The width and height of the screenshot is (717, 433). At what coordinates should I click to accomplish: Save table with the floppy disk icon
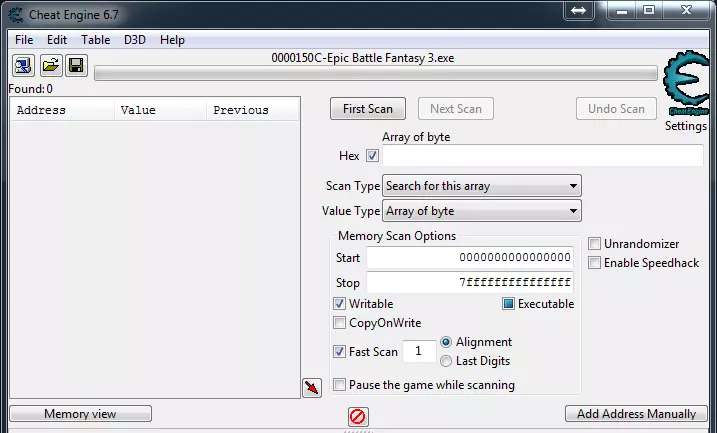click(76, 66)
